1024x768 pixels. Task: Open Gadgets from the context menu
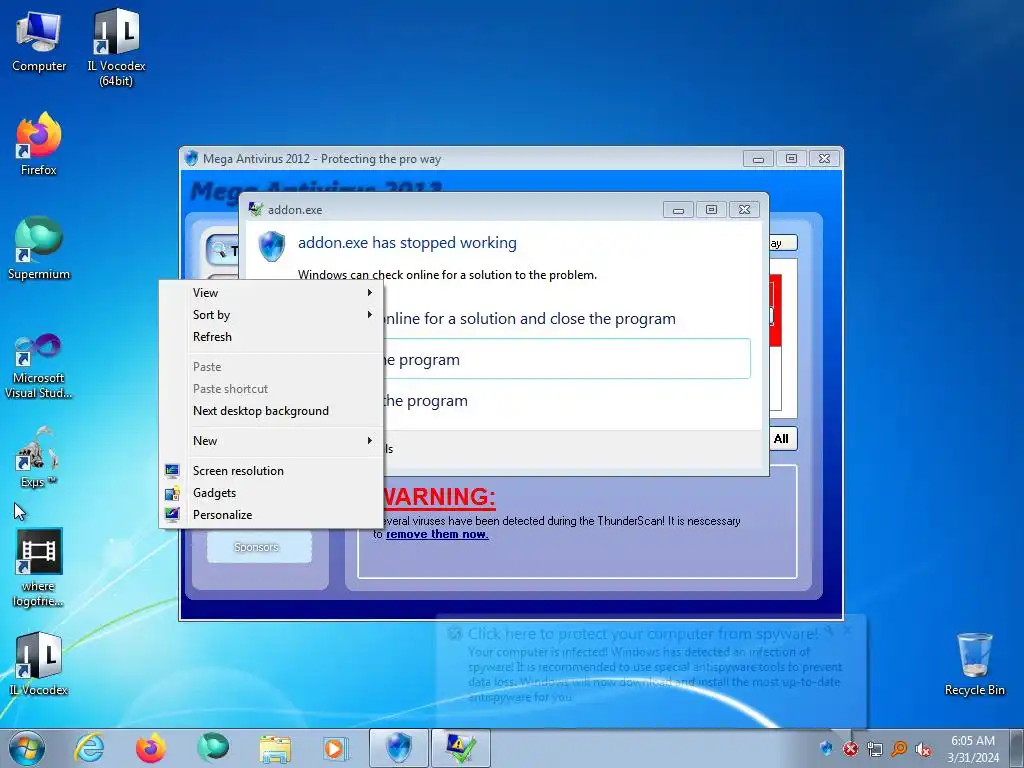271,493
